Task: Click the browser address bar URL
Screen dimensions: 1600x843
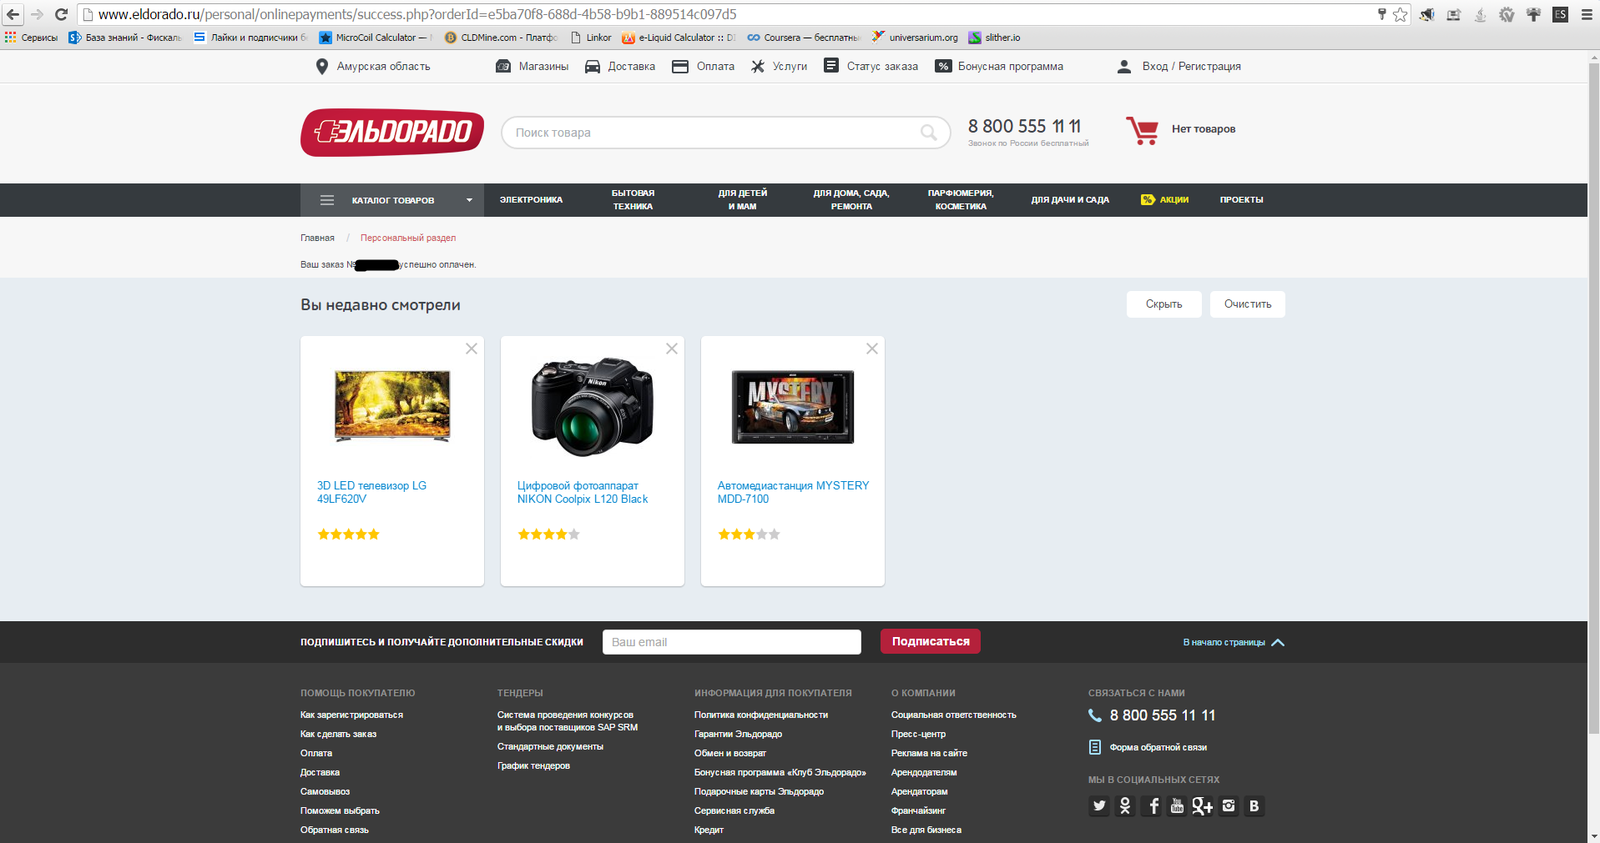Action: [x=417, y=14]
